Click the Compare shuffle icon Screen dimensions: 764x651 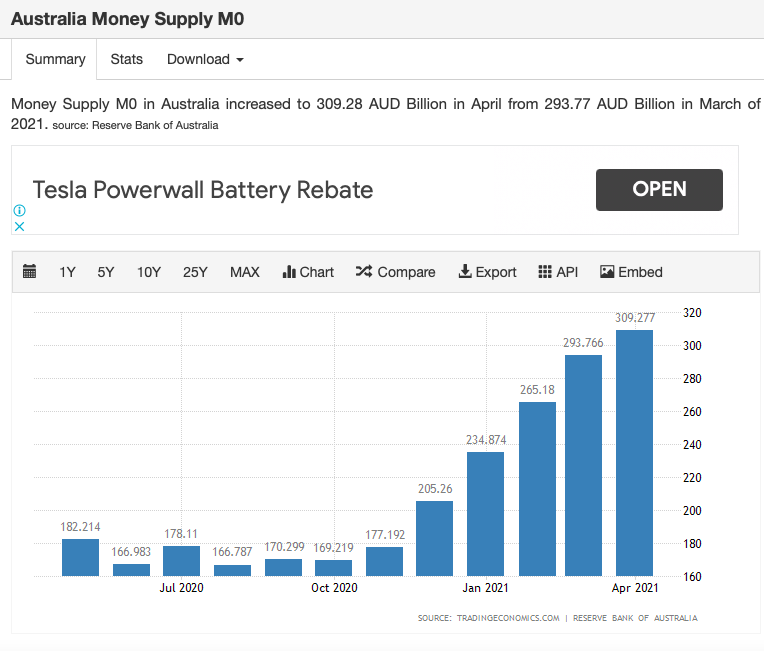click(364, 272)
